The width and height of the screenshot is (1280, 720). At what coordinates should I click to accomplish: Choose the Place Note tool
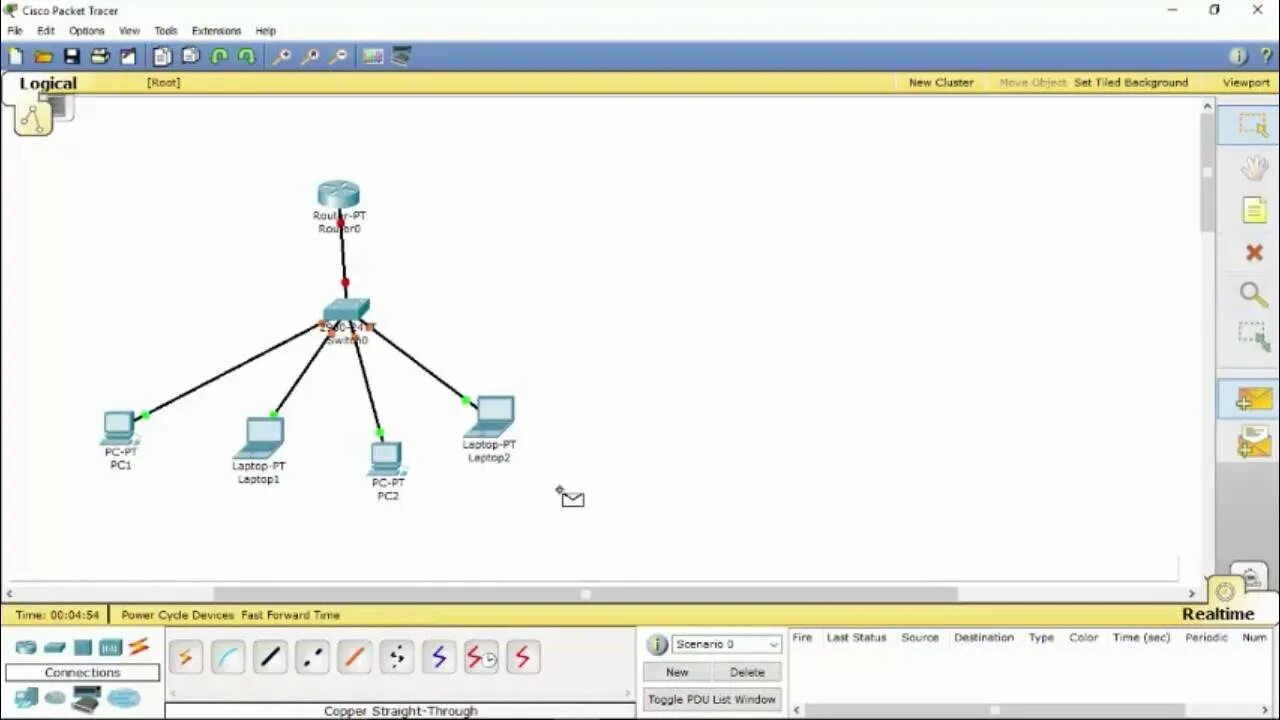tap(1254, 210)
